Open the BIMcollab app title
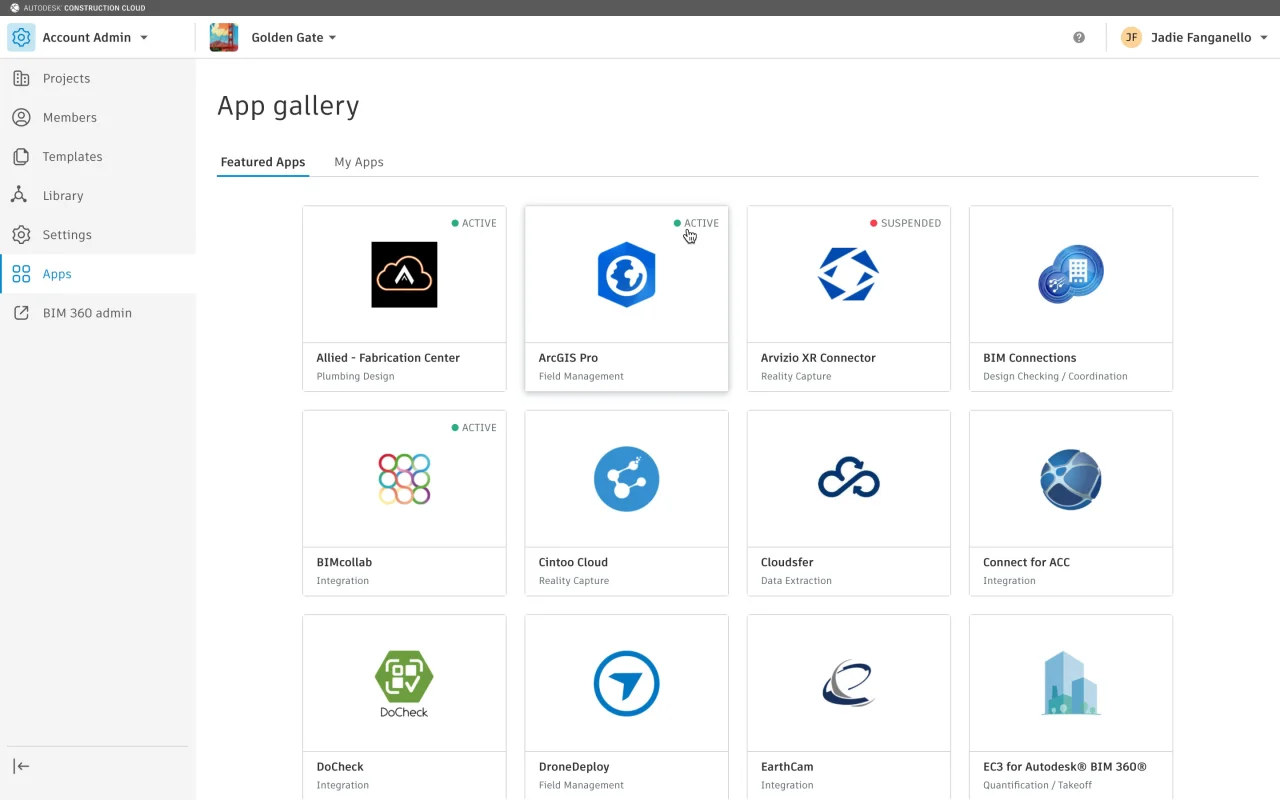This screenshot has width=1280, height=800. [344, 562]
